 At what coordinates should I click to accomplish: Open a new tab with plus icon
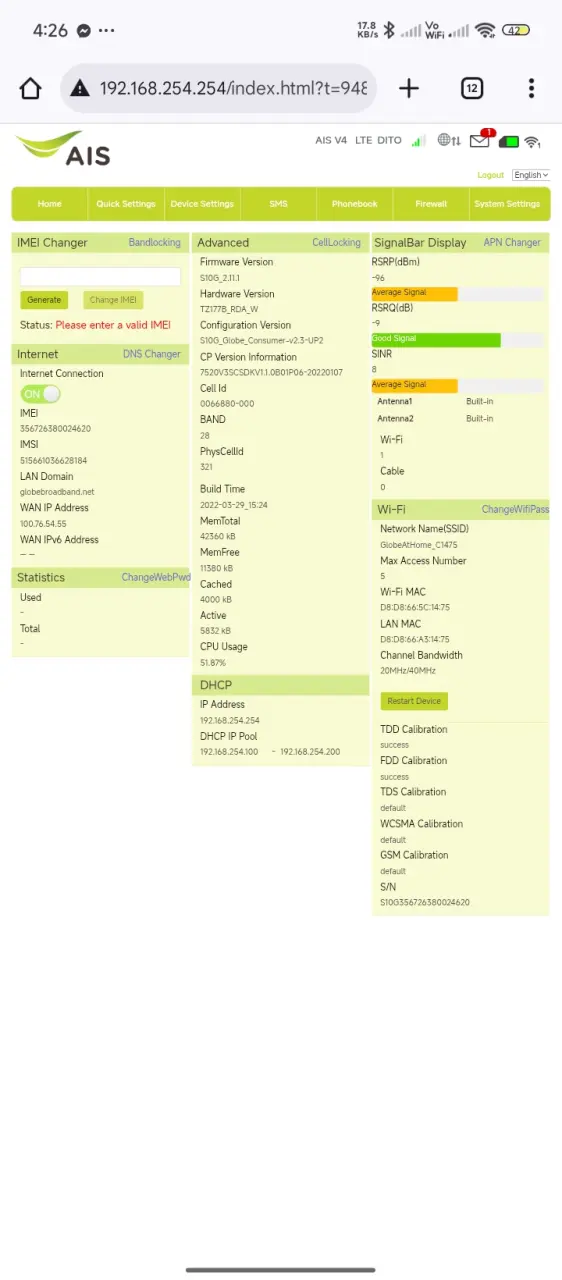409,88
